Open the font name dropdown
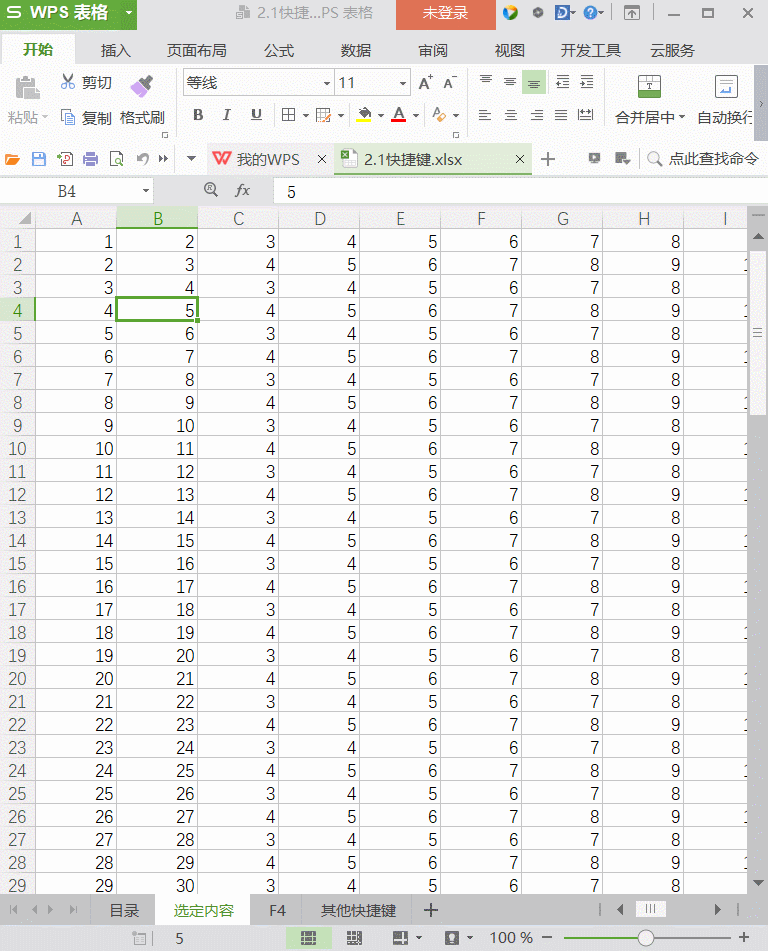Screen dimensions: 768x951 click(x=327, y=84)
